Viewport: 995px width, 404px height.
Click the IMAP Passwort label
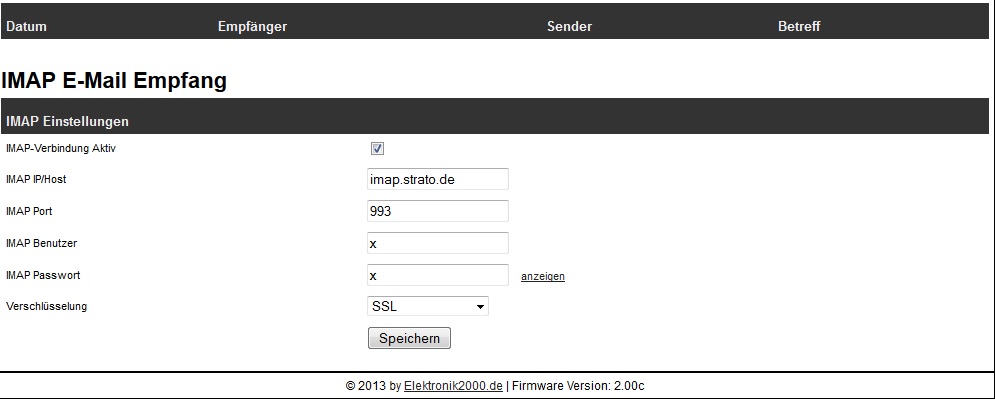(x=43, y=275)
